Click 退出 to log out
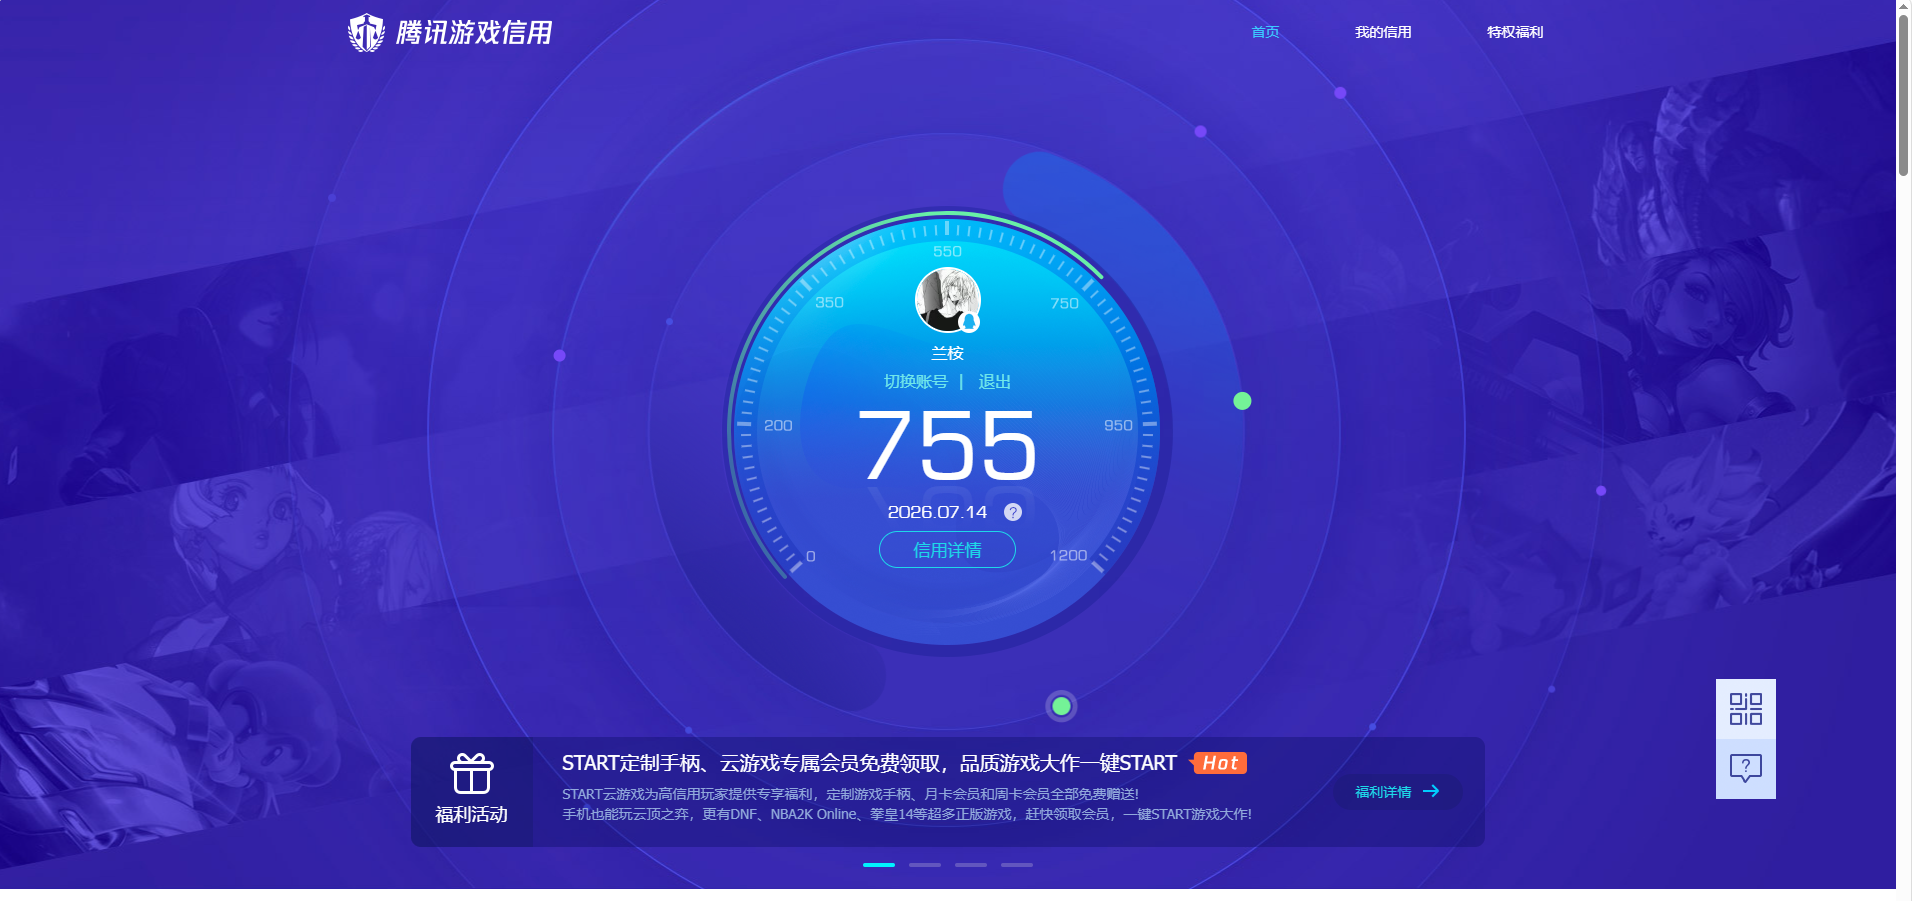This screenshot has width=1914, height=901. click(994, 381)
